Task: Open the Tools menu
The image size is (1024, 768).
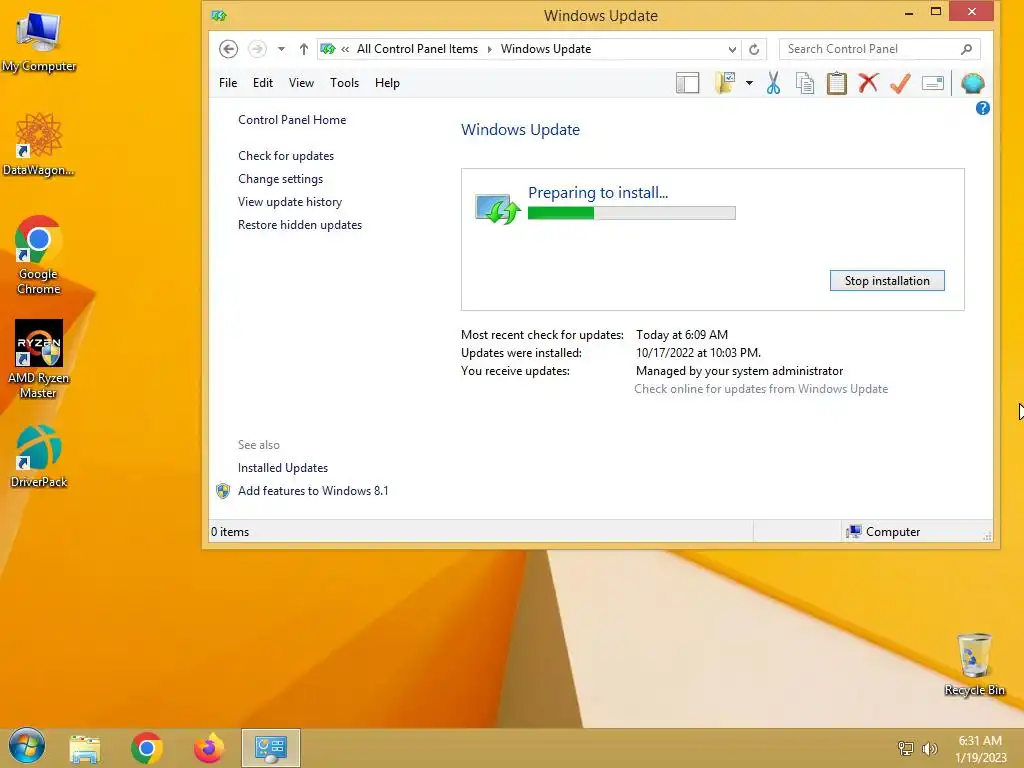Action: [344, 83]
